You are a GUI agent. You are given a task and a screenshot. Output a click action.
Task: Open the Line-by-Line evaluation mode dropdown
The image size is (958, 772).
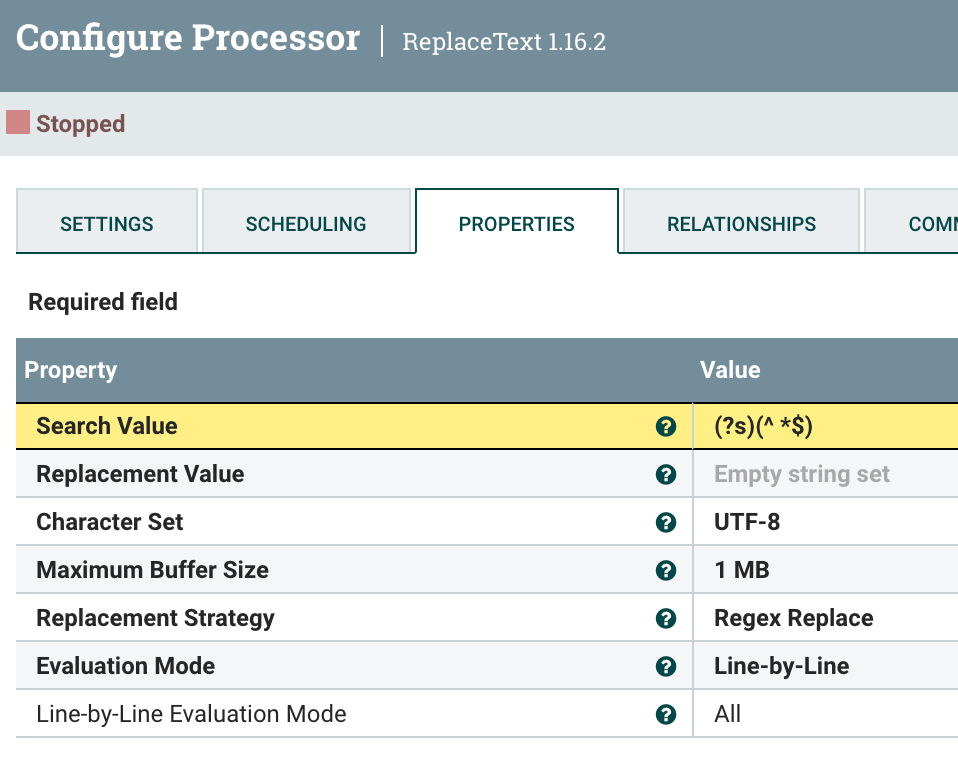coord(825,666)
